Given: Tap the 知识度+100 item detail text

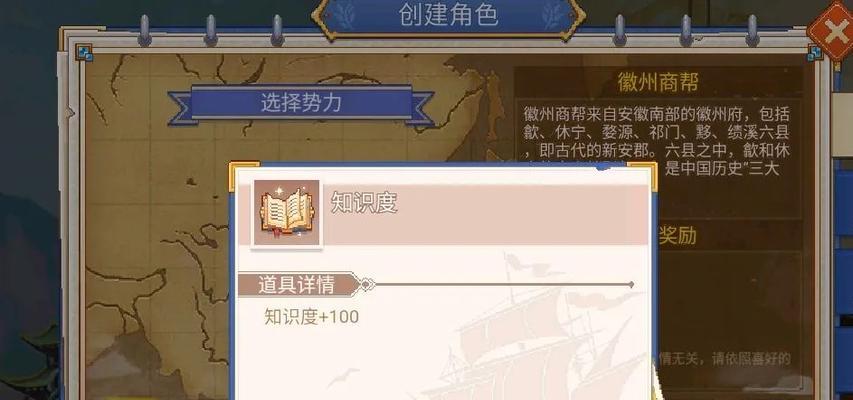Looking at the screenshot, I should click(x=311, y=317).
